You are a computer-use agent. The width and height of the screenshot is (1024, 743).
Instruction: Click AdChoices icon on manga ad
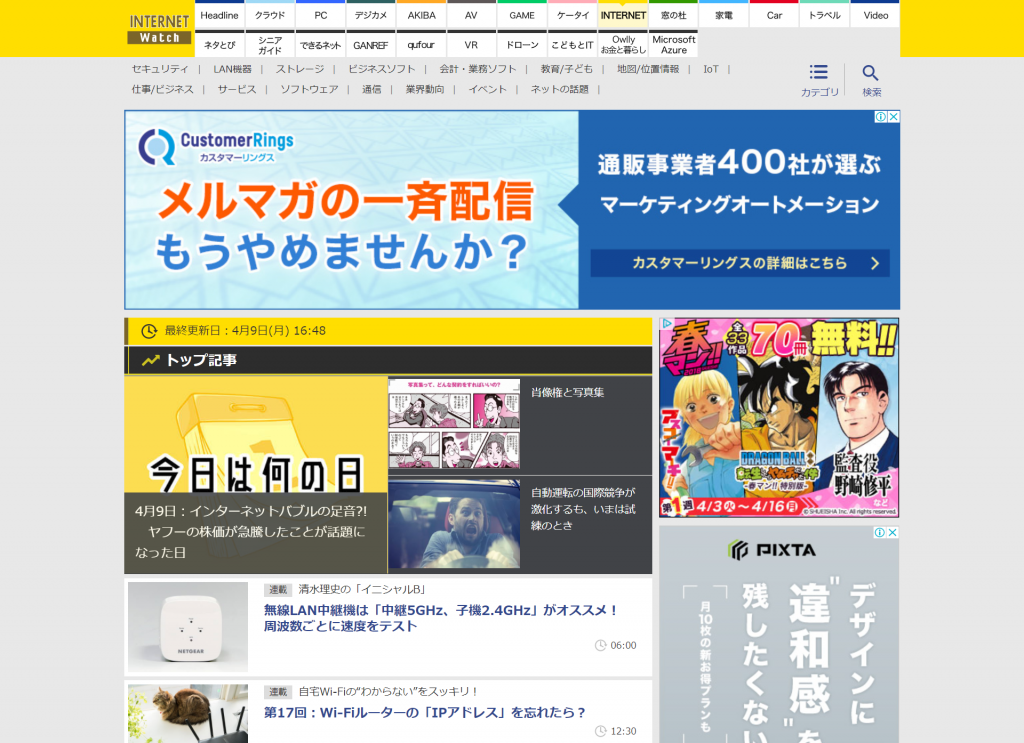(x=667, y=324)
